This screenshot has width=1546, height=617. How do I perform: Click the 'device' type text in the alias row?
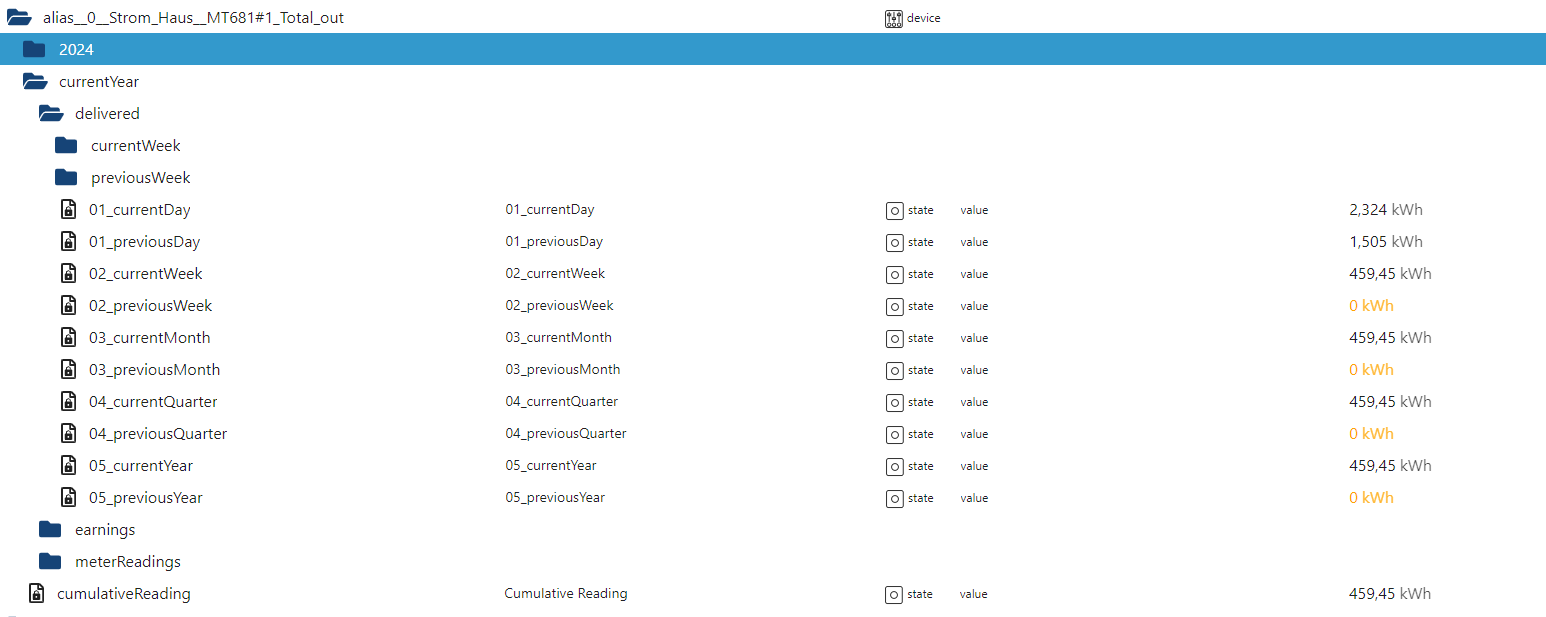(924, 18)
